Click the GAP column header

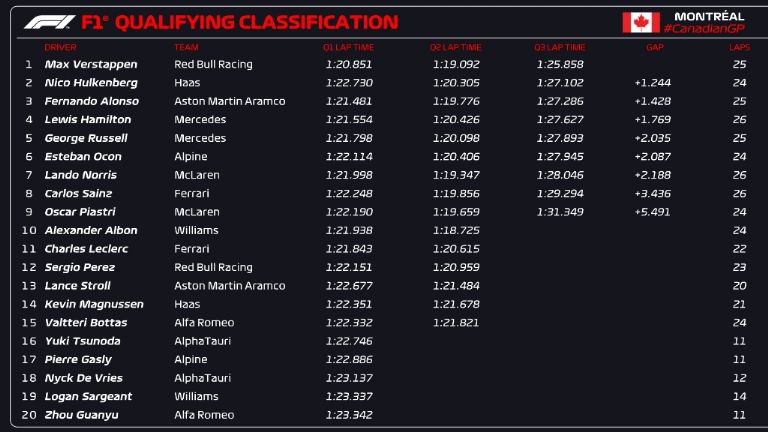tap(655, 47)
